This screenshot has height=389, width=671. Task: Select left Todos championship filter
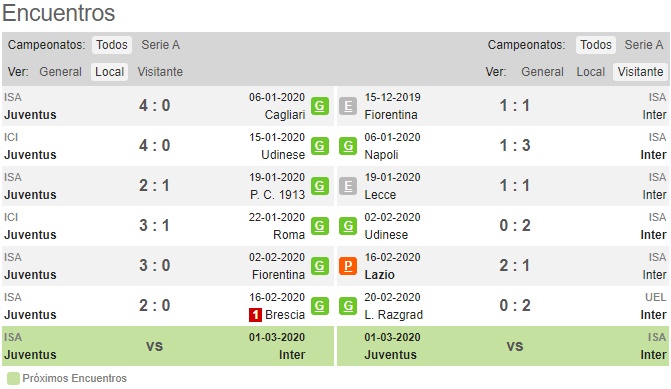(x=112, y=45)
